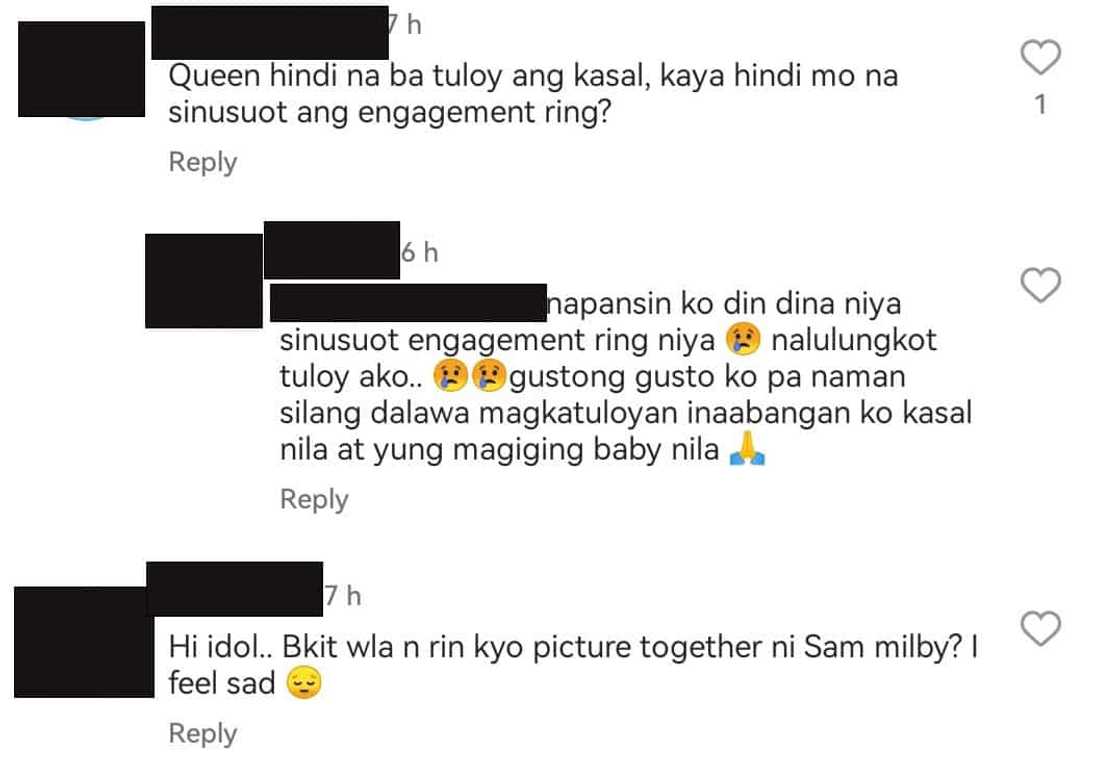Screen dimensions: 1120x778
Task: Reply to the 'nalulungkot tuloy ako' comment
Action: [314, 499]
